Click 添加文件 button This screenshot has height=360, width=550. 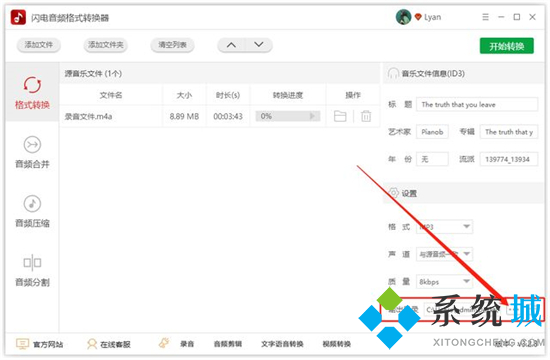(39, 45)
